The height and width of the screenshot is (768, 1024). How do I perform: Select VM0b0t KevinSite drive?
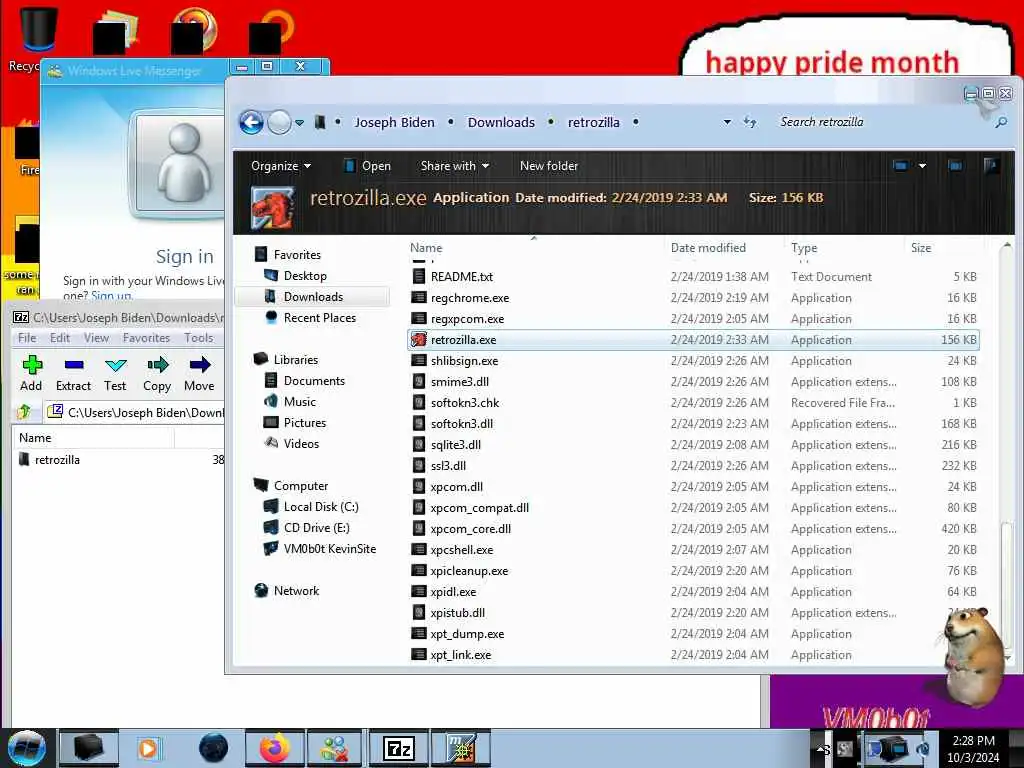329,548
